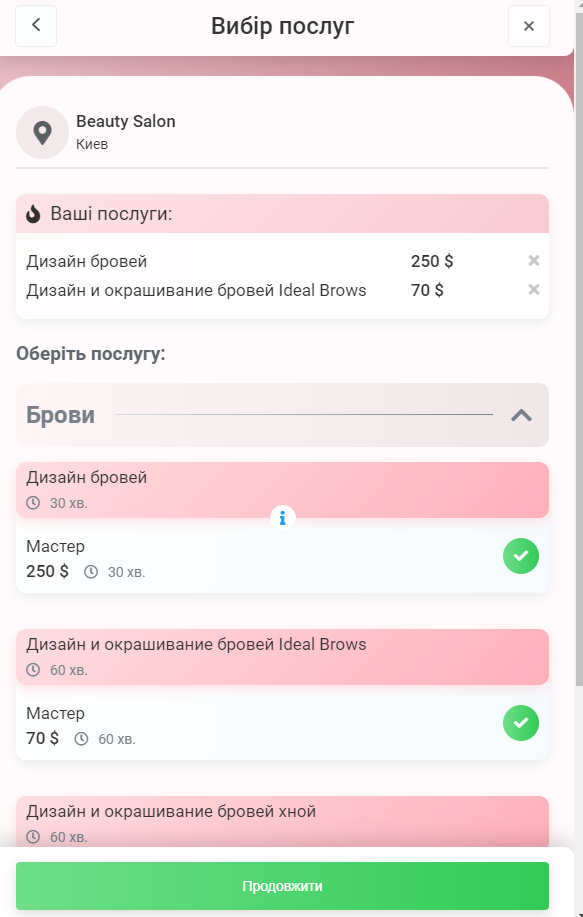Uncheck Мастер option for Дизайн бровей
This screenshot has width=583, height=917.
click(x=520, y=556)
